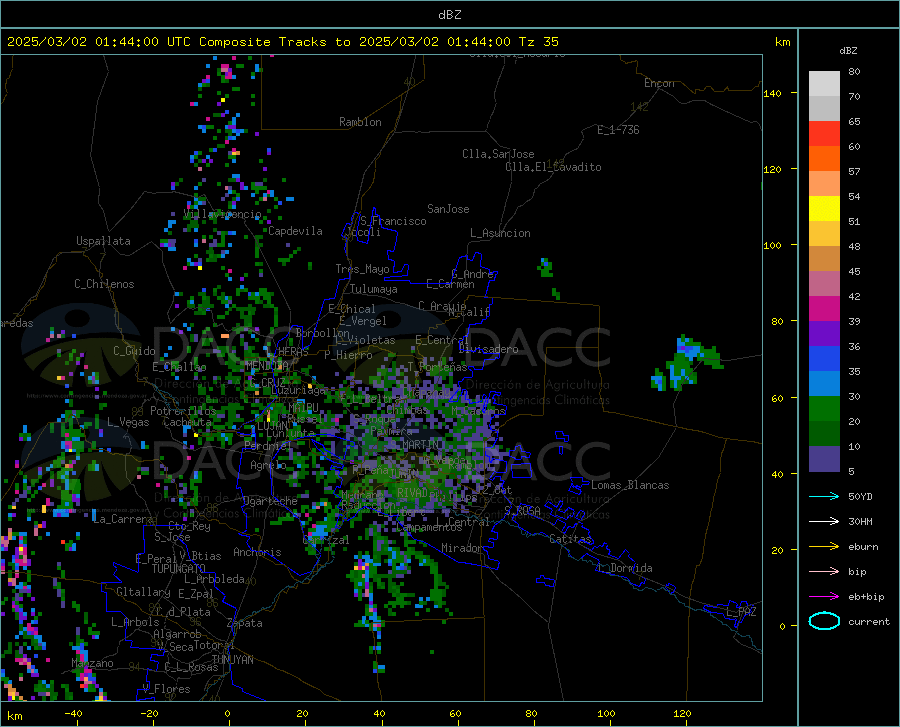Click the dBZ title at top
The height and width of the screenshot is (727, 900).
point(449,15)
